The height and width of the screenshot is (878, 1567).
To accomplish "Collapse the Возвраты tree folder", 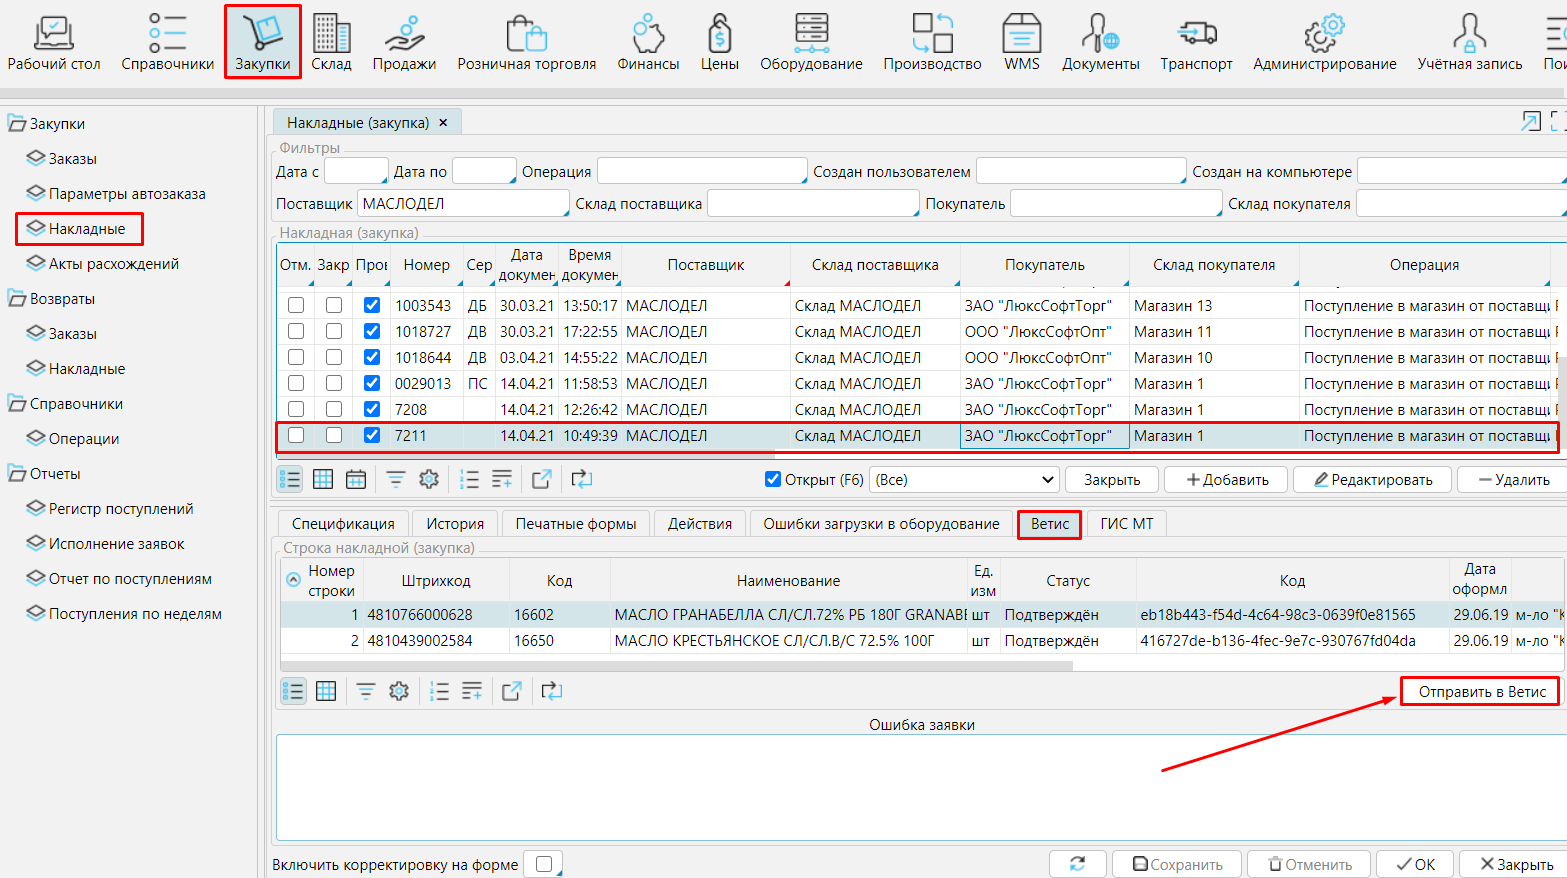I will tap(17, 299).
